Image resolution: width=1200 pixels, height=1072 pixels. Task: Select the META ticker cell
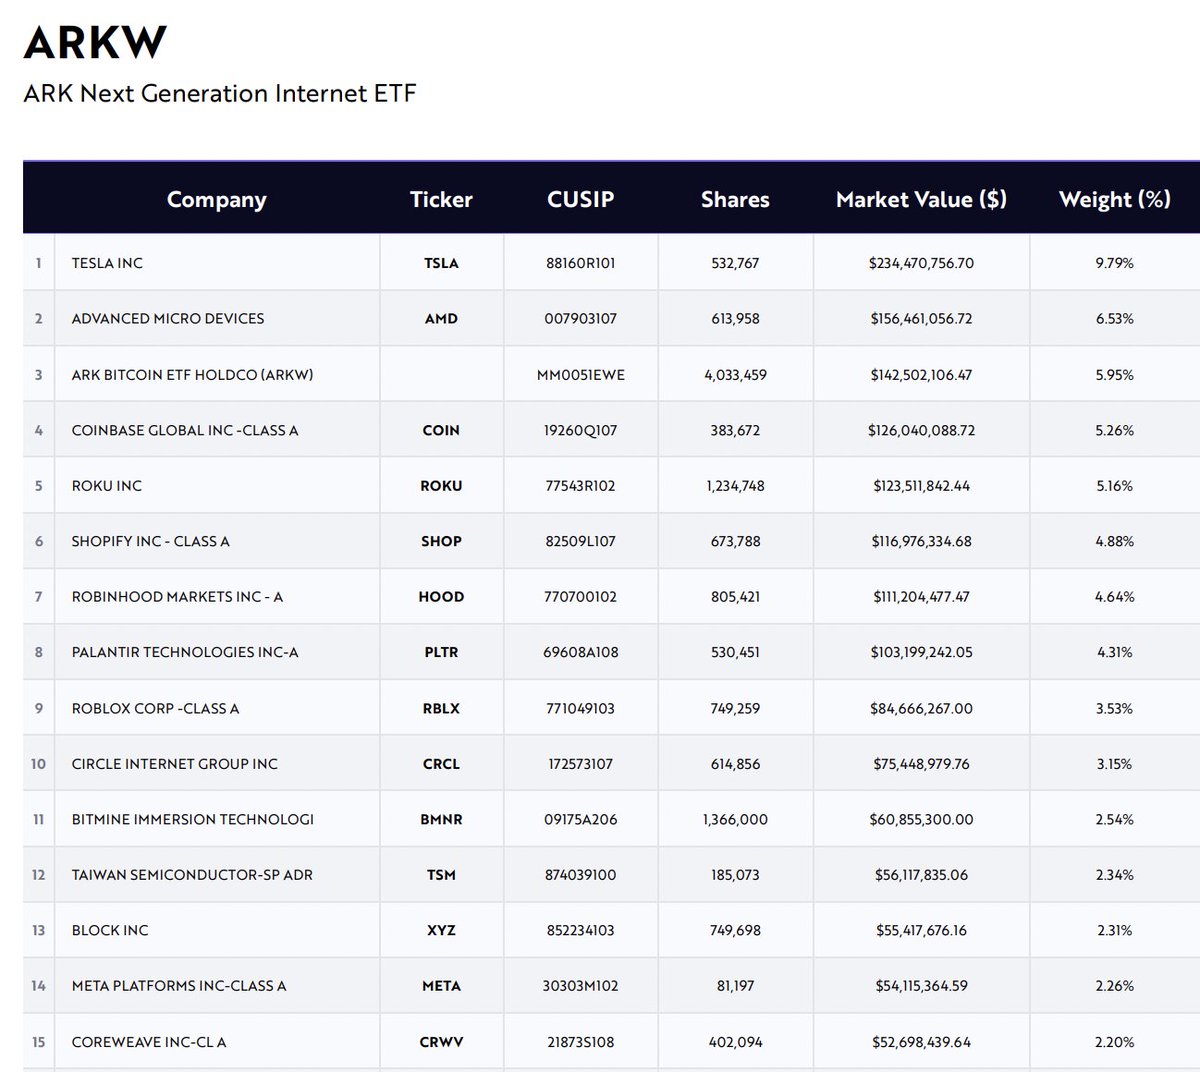pos(441,986)
